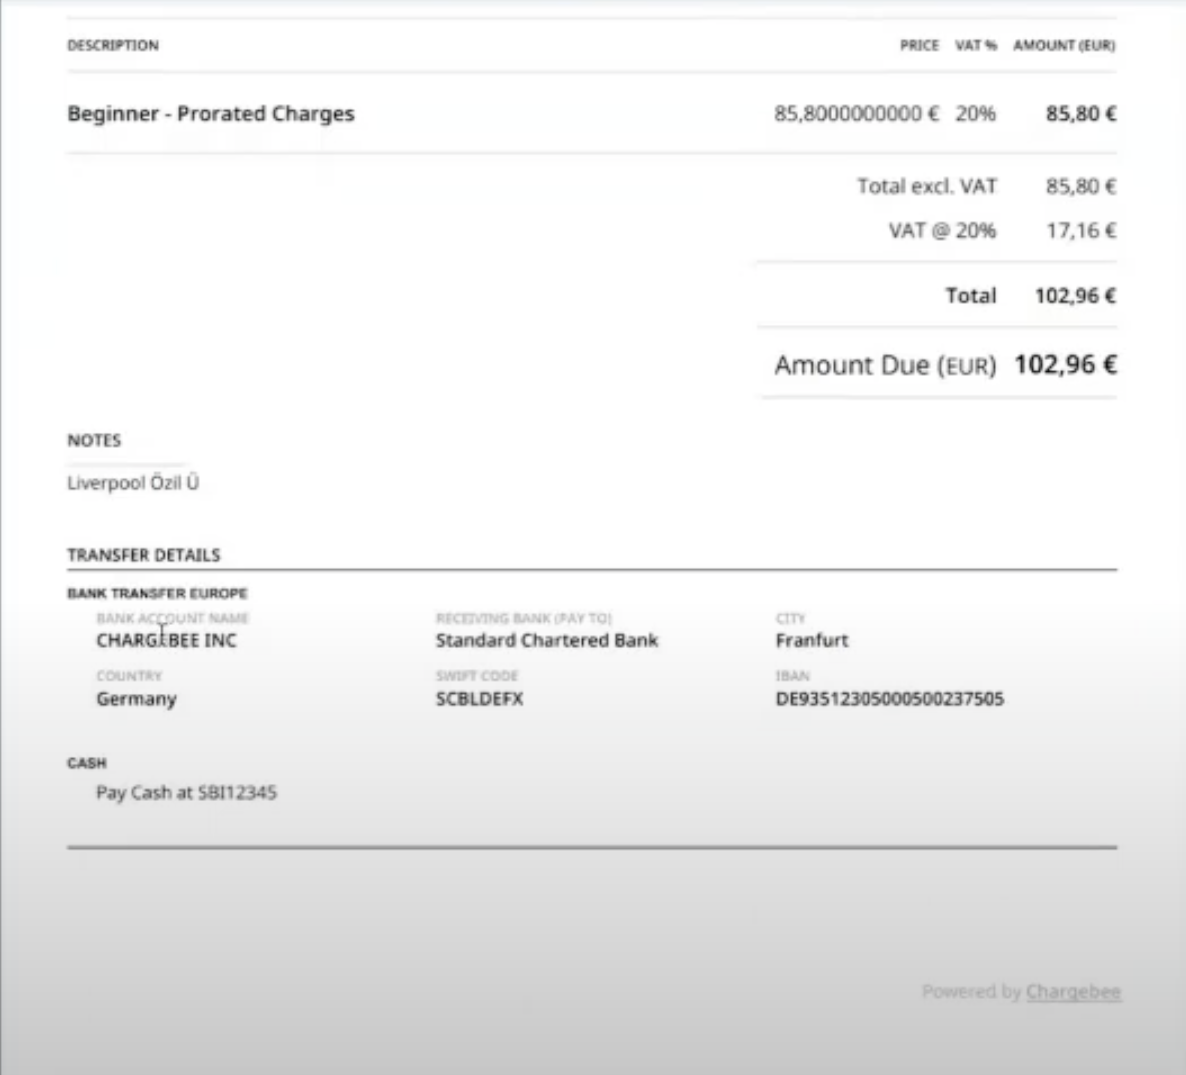The height and width of the screenshot is (1075, 1186).
Task: Click the Total excl. VAT 85,80 € value
Action: (x=1081, y=187)
